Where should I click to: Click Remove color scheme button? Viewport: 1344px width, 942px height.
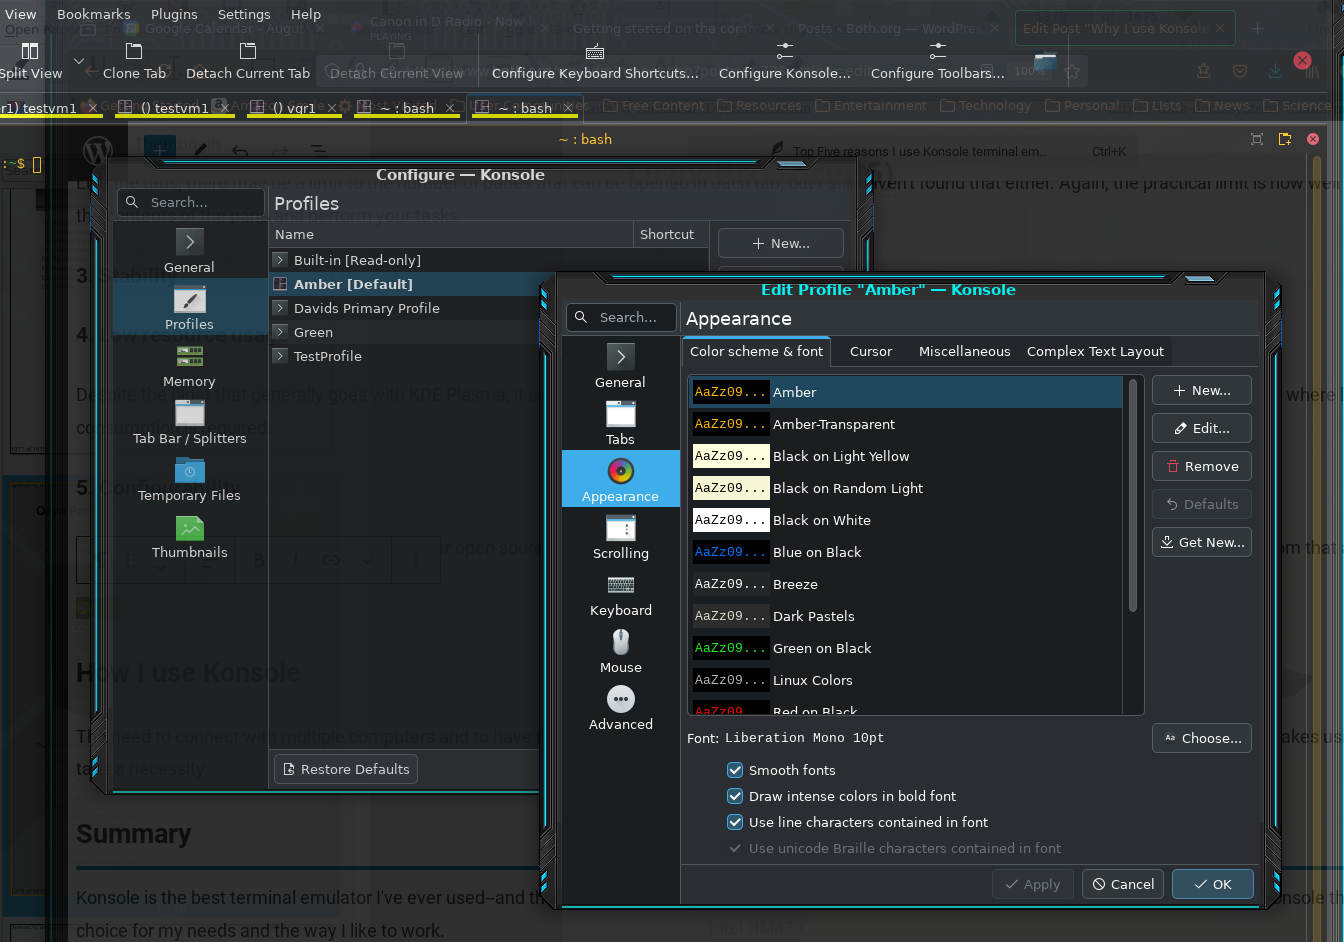coord(1202,467)
